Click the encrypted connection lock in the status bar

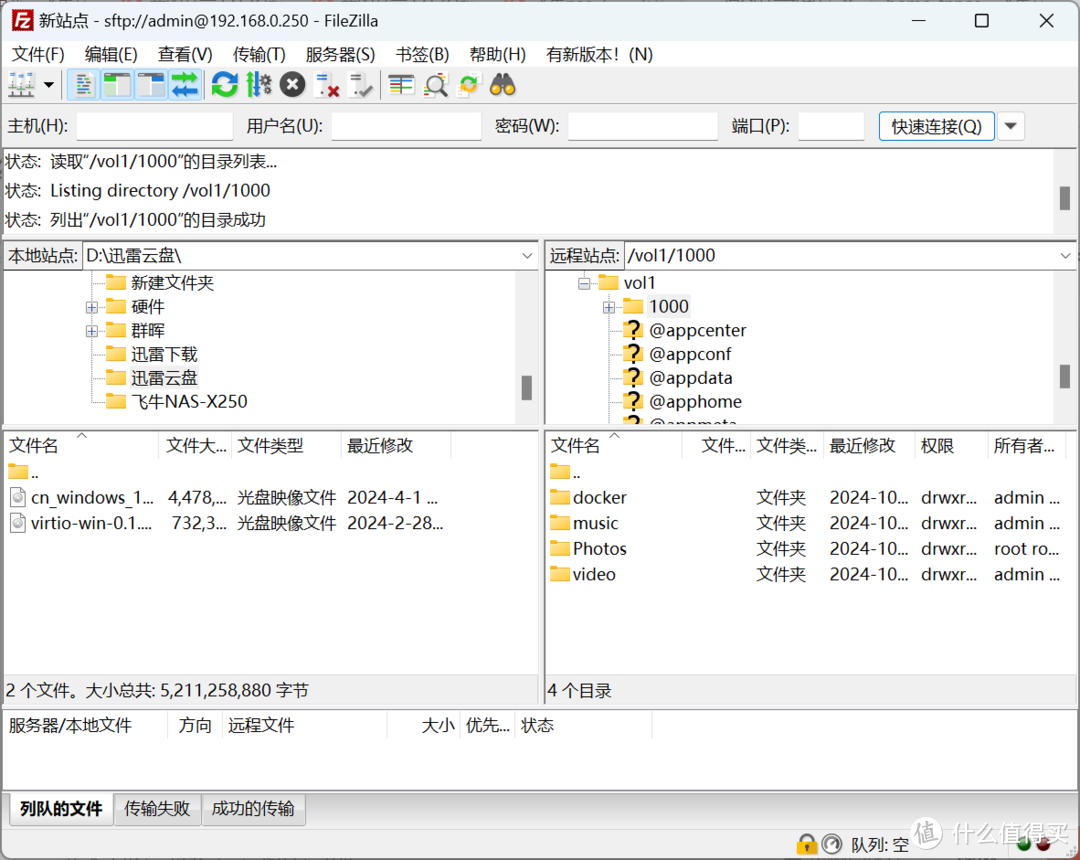pyautogui.click(x=806, y=843)
